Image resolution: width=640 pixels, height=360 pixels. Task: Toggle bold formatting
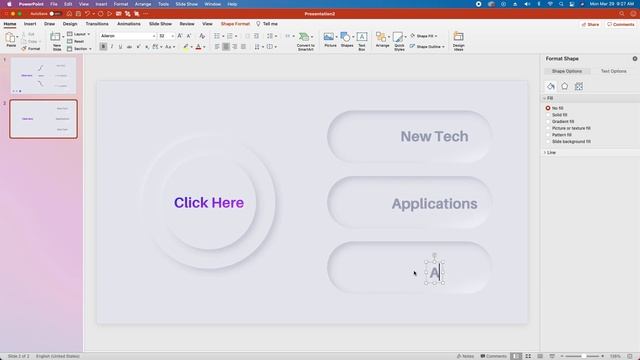pyautogui.click(x=103, y=47)
